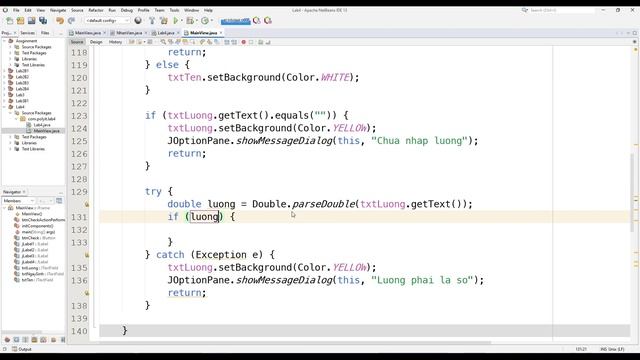
Task: Open the Profile Project dropdown arrow
Action: click(211, 20)
